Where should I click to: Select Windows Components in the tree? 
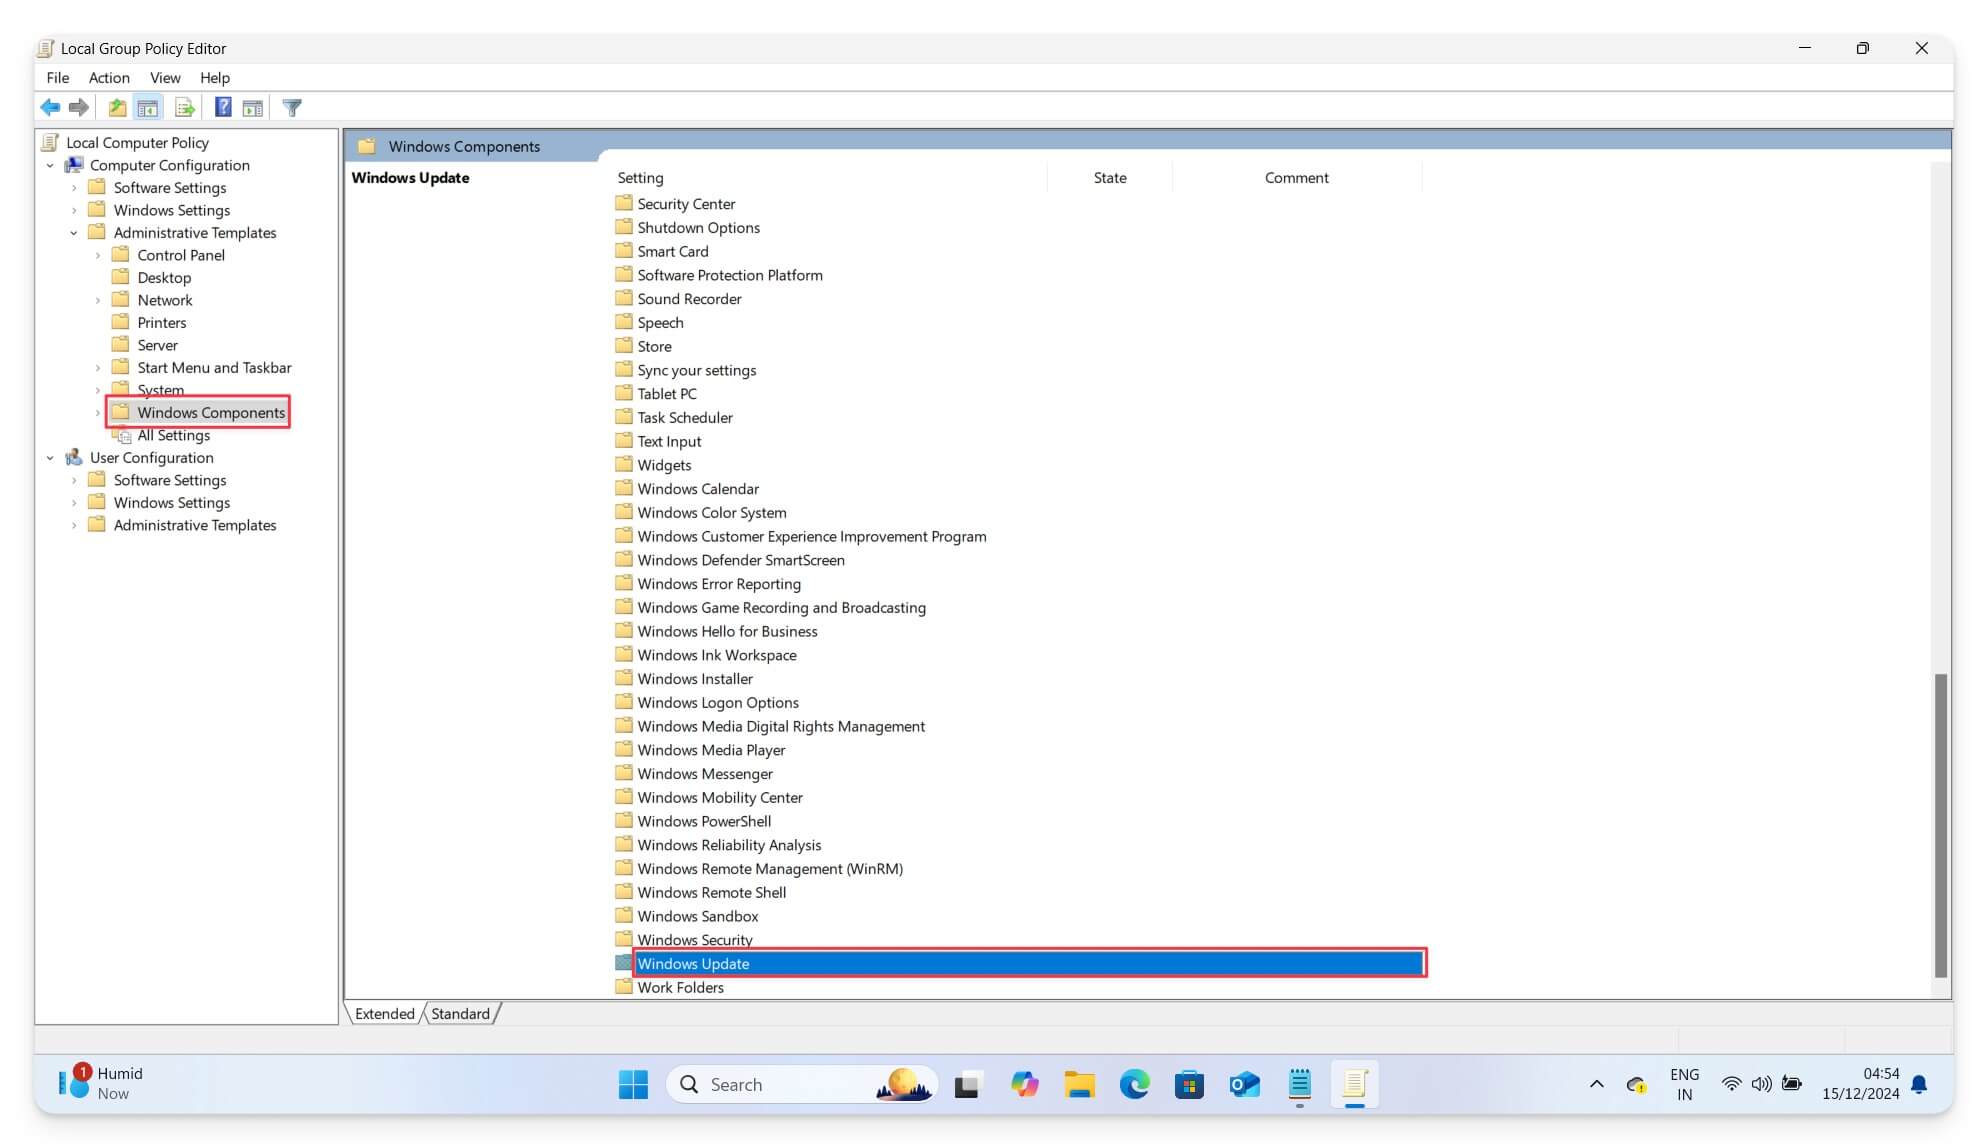click(211, 412)
